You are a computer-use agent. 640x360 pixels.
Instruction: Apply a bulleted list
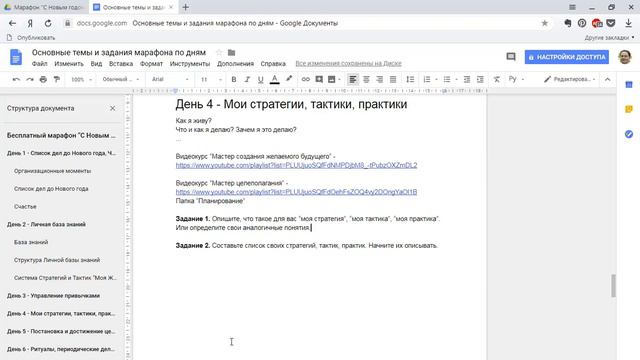tap(447, 79)
